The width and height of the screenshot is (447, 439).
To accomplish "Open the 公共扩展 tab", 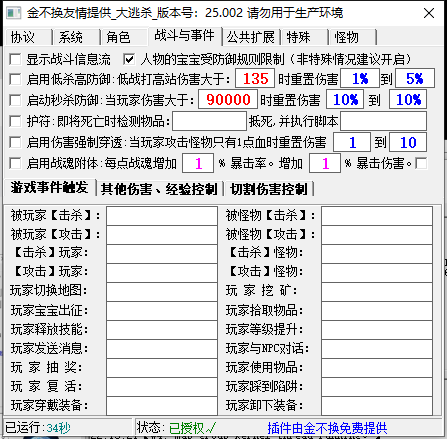I will (x=251, y=37).
